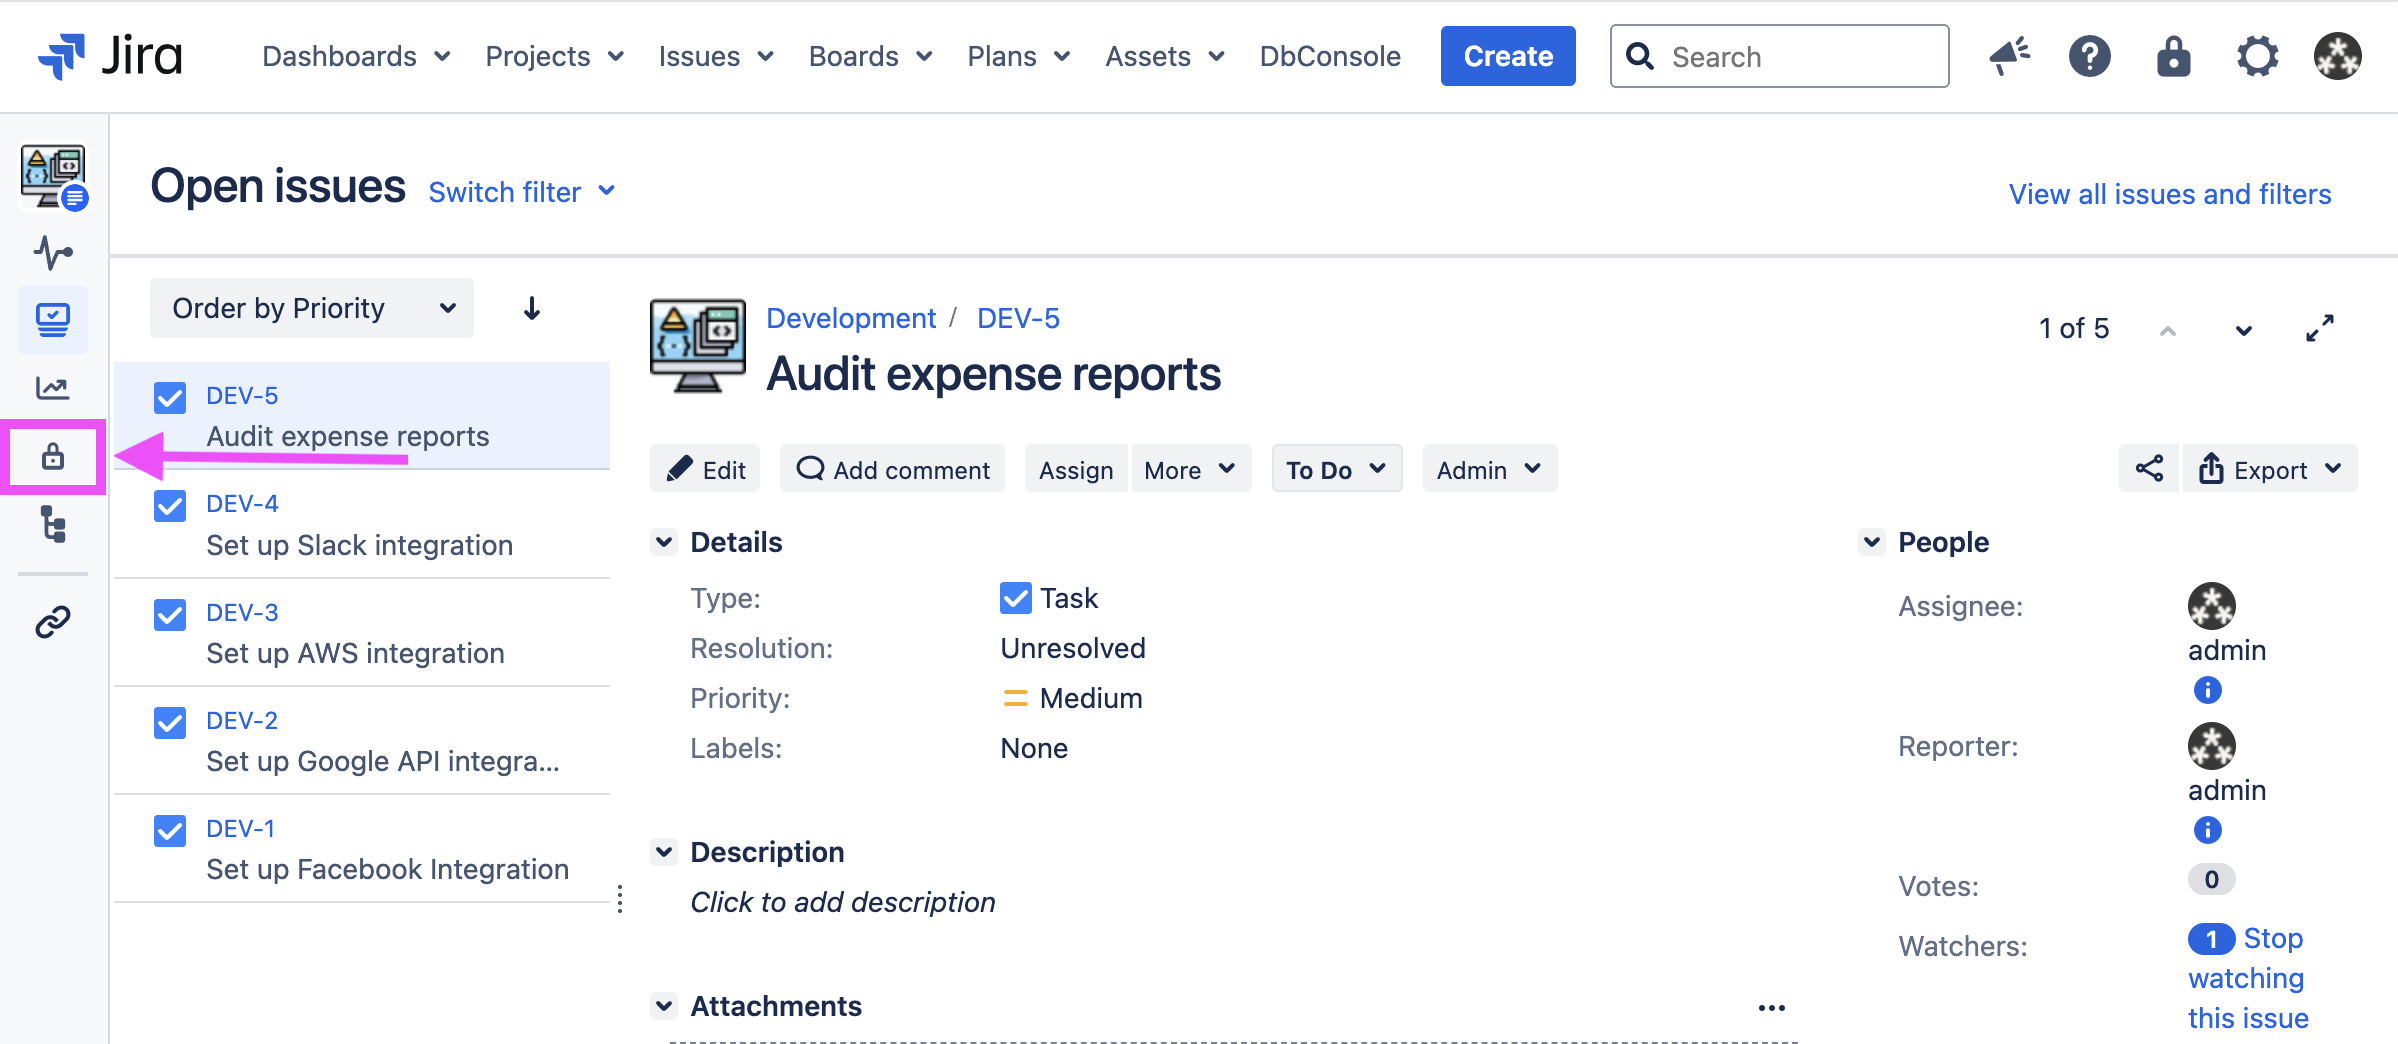Expand issue view to full screen
The height and width of the screenshot is (1044, 2398).
pos(2320,328)
